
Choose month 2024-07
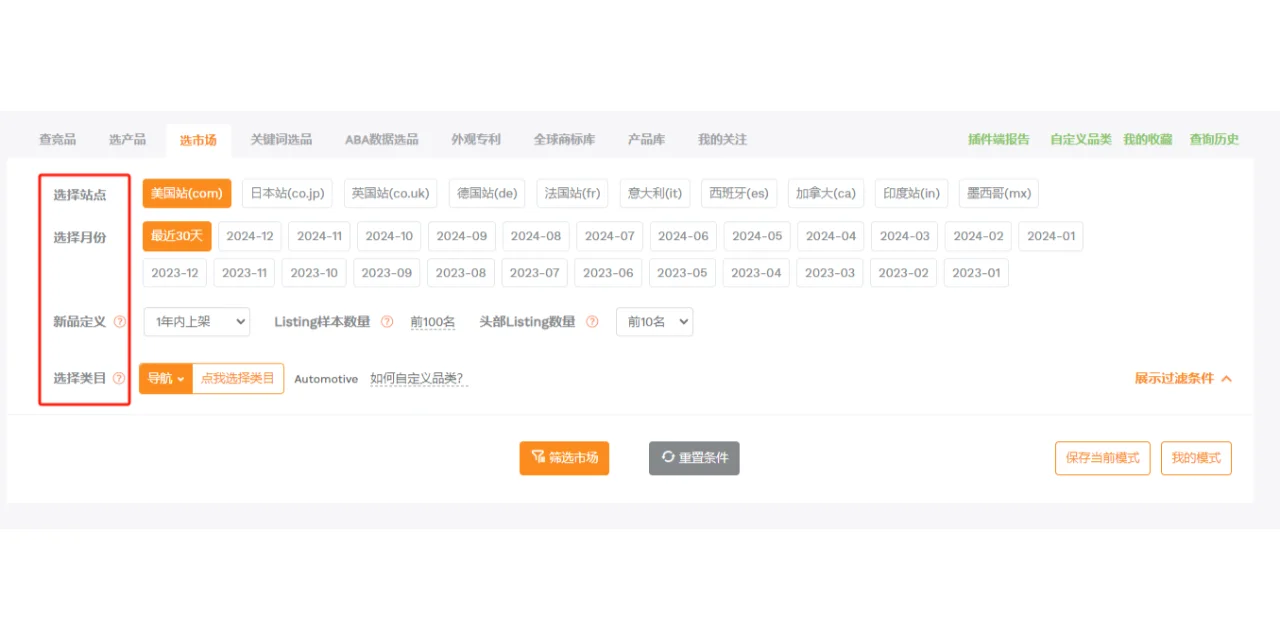610,236
